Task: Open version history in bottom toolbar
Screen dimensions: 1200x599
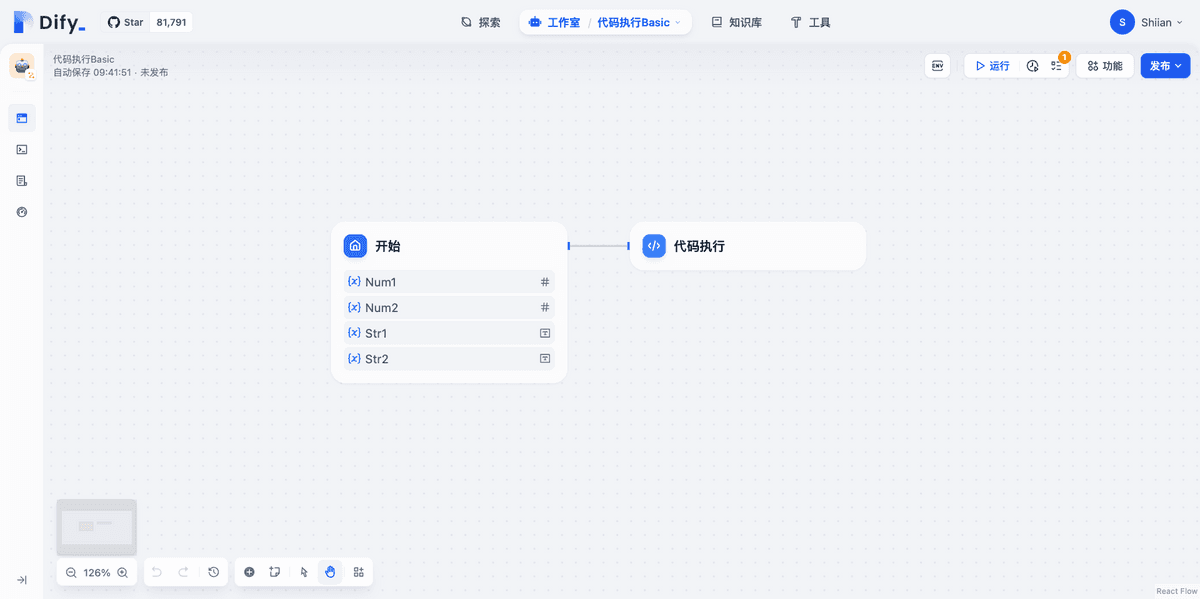Action: point(213,572)
